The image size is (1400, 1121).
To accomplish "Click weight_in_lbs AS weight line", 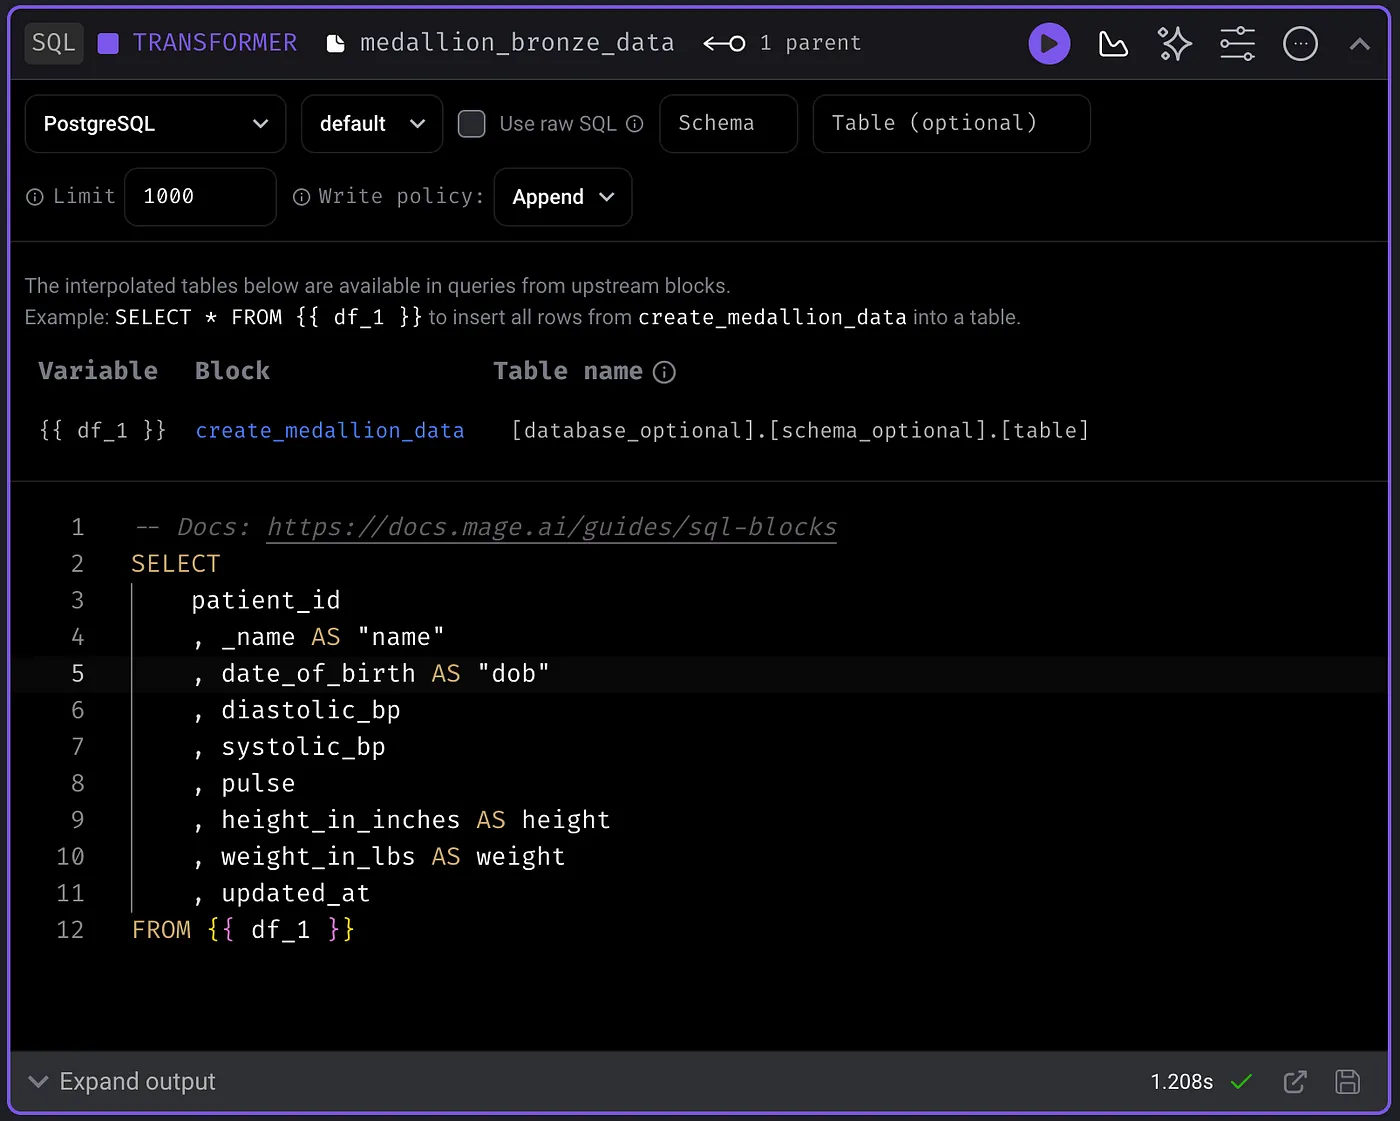I will (378, 857).
